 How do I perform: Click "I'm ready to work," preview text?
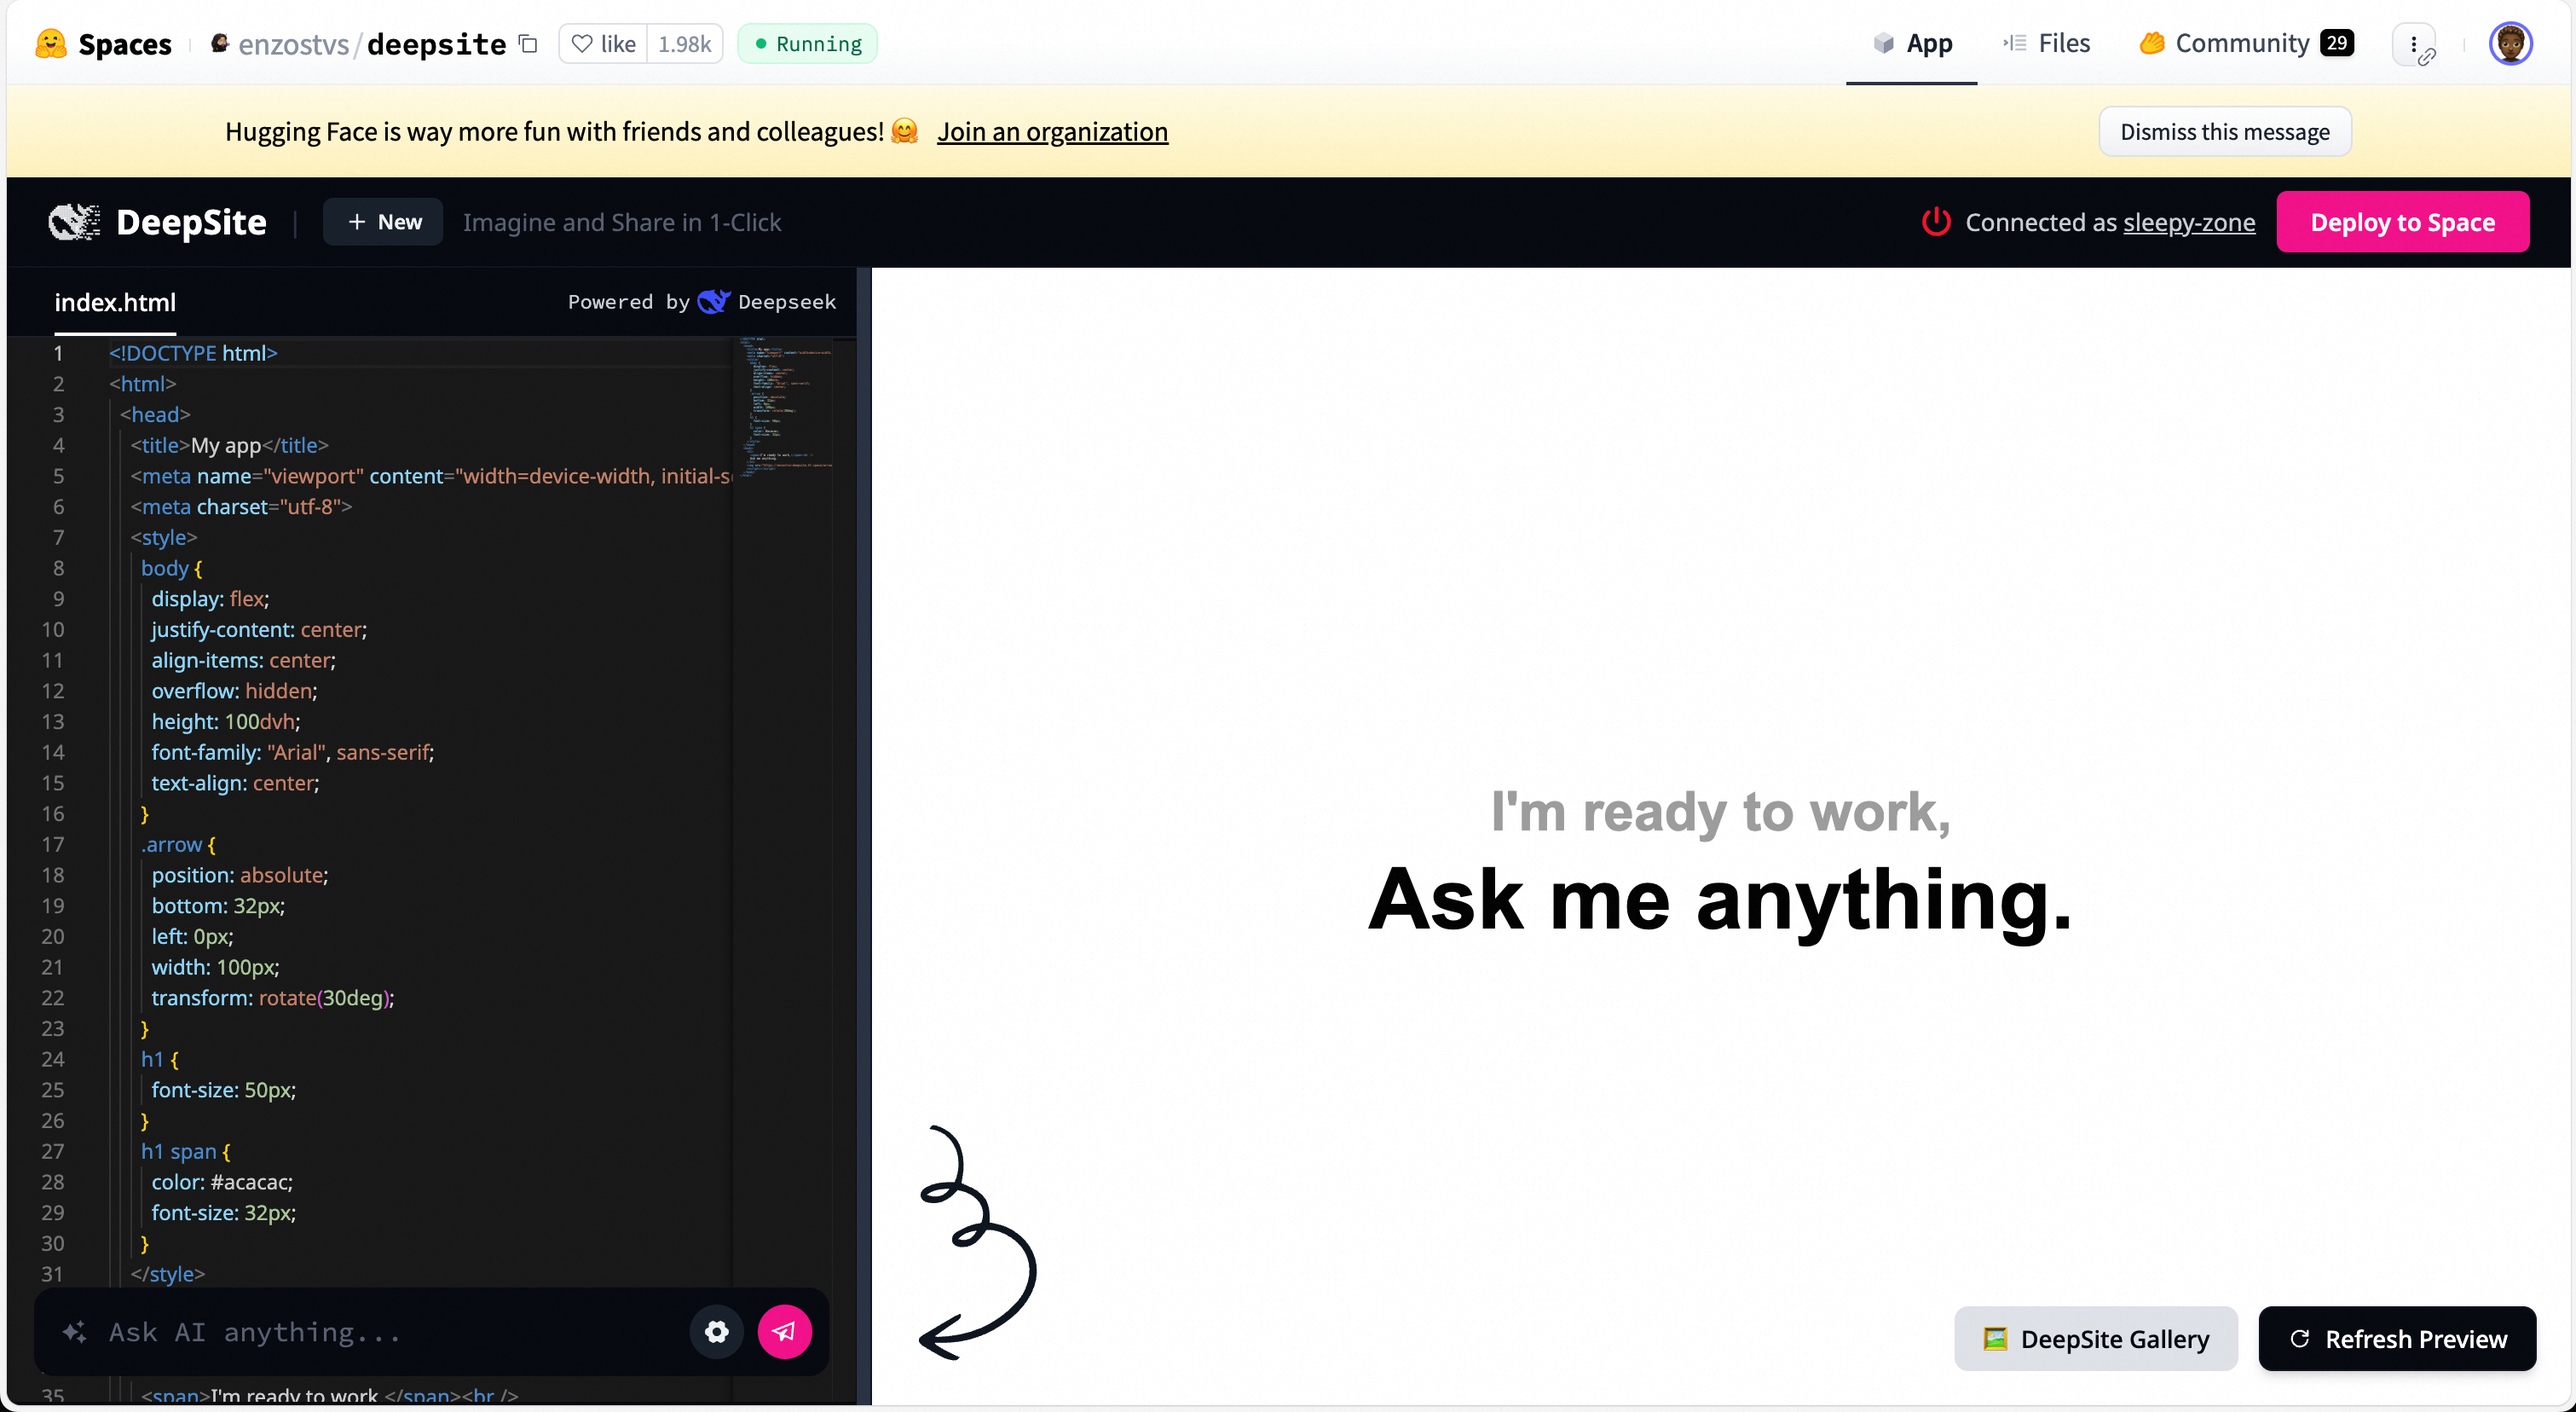(x=1720, y=811)
